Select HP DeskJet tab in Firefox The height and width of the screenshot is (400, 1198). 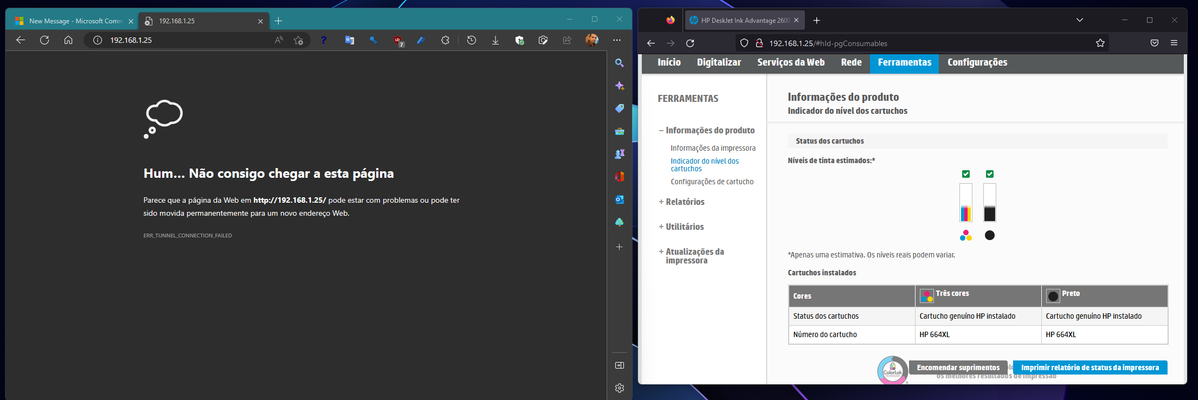(x=739, y=20)
